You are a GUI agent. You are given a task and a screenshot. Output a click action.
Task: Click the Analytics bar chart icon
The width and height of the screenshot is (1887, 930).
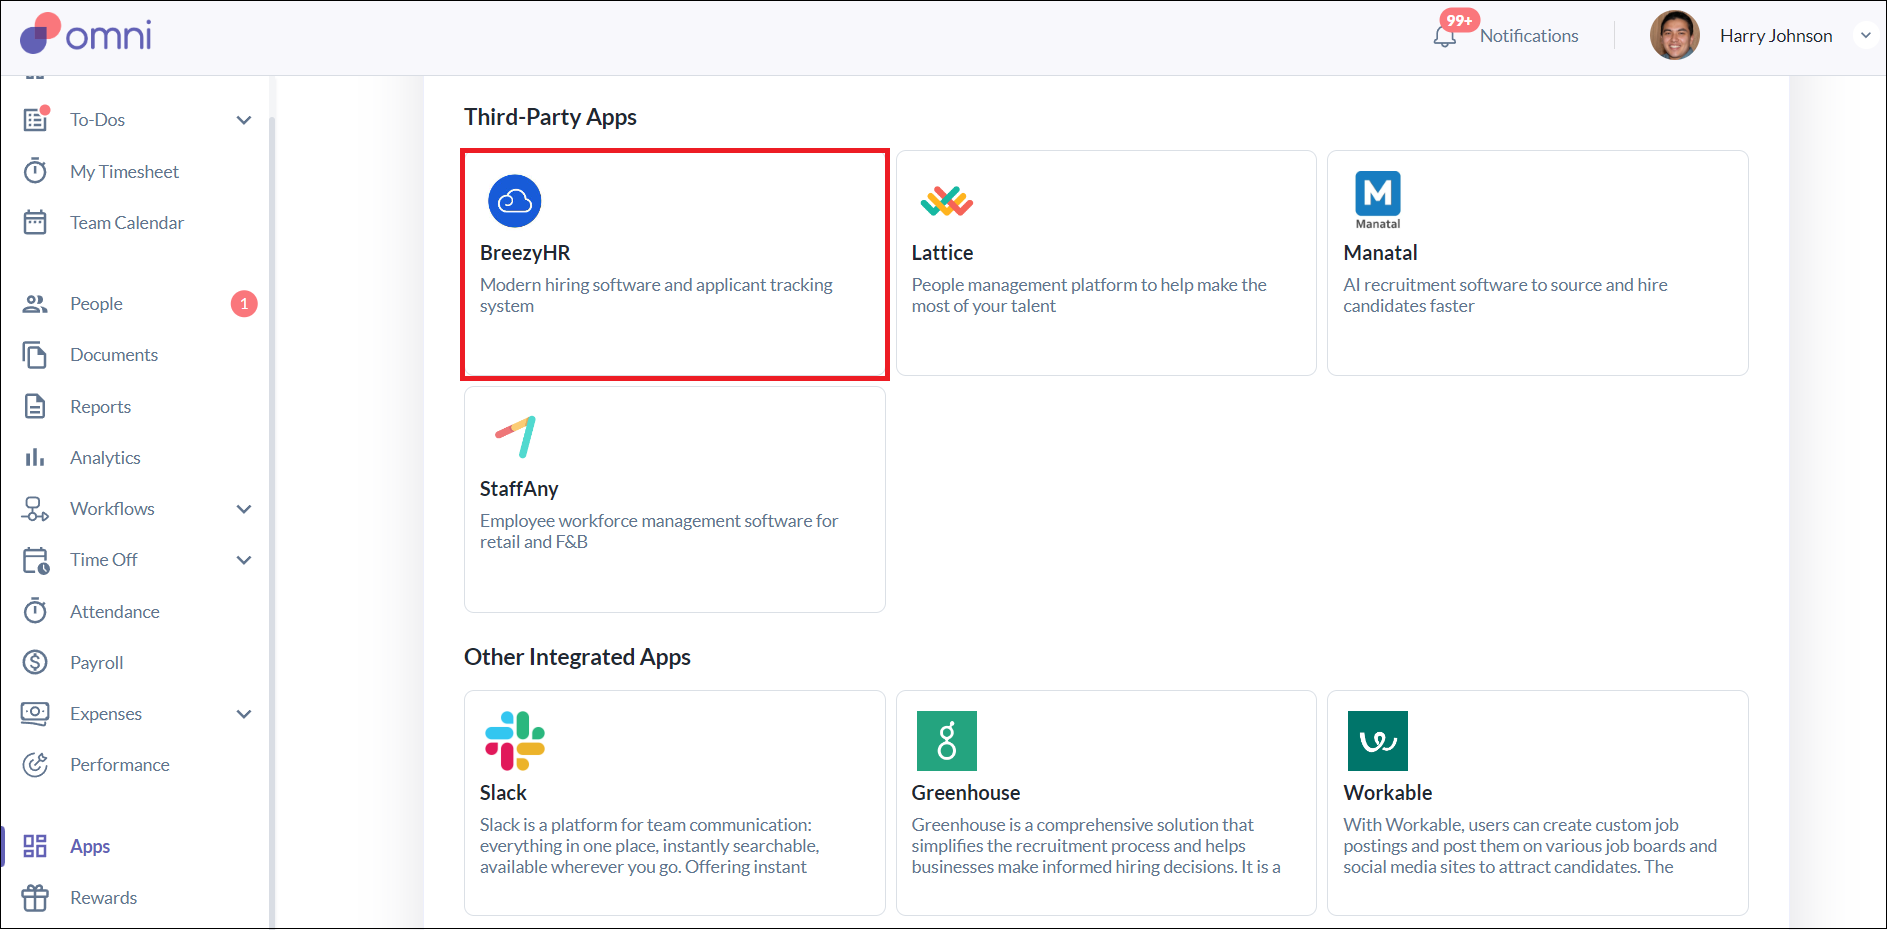pyautogui.click(x=35, y=457)
